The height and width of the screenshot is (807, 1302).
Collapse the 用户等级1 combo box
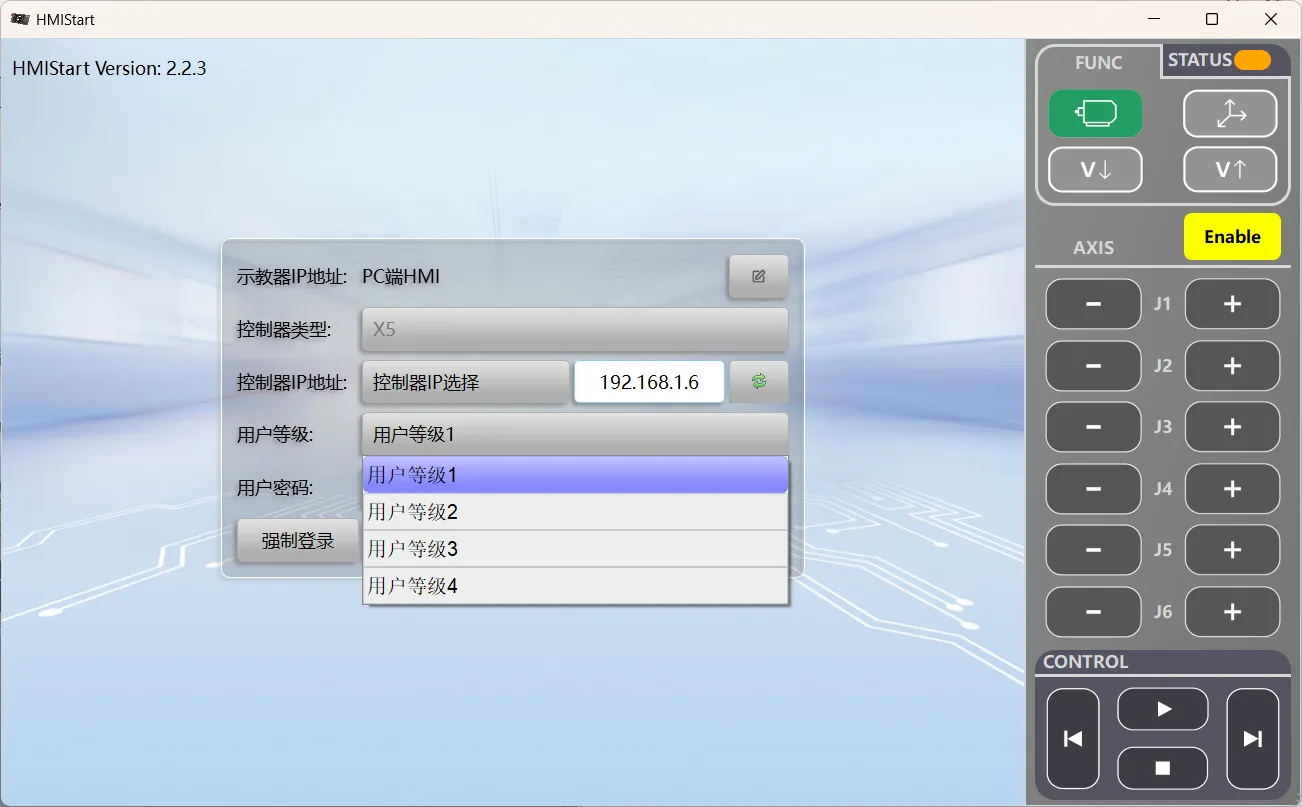click(x=575, y=434)
